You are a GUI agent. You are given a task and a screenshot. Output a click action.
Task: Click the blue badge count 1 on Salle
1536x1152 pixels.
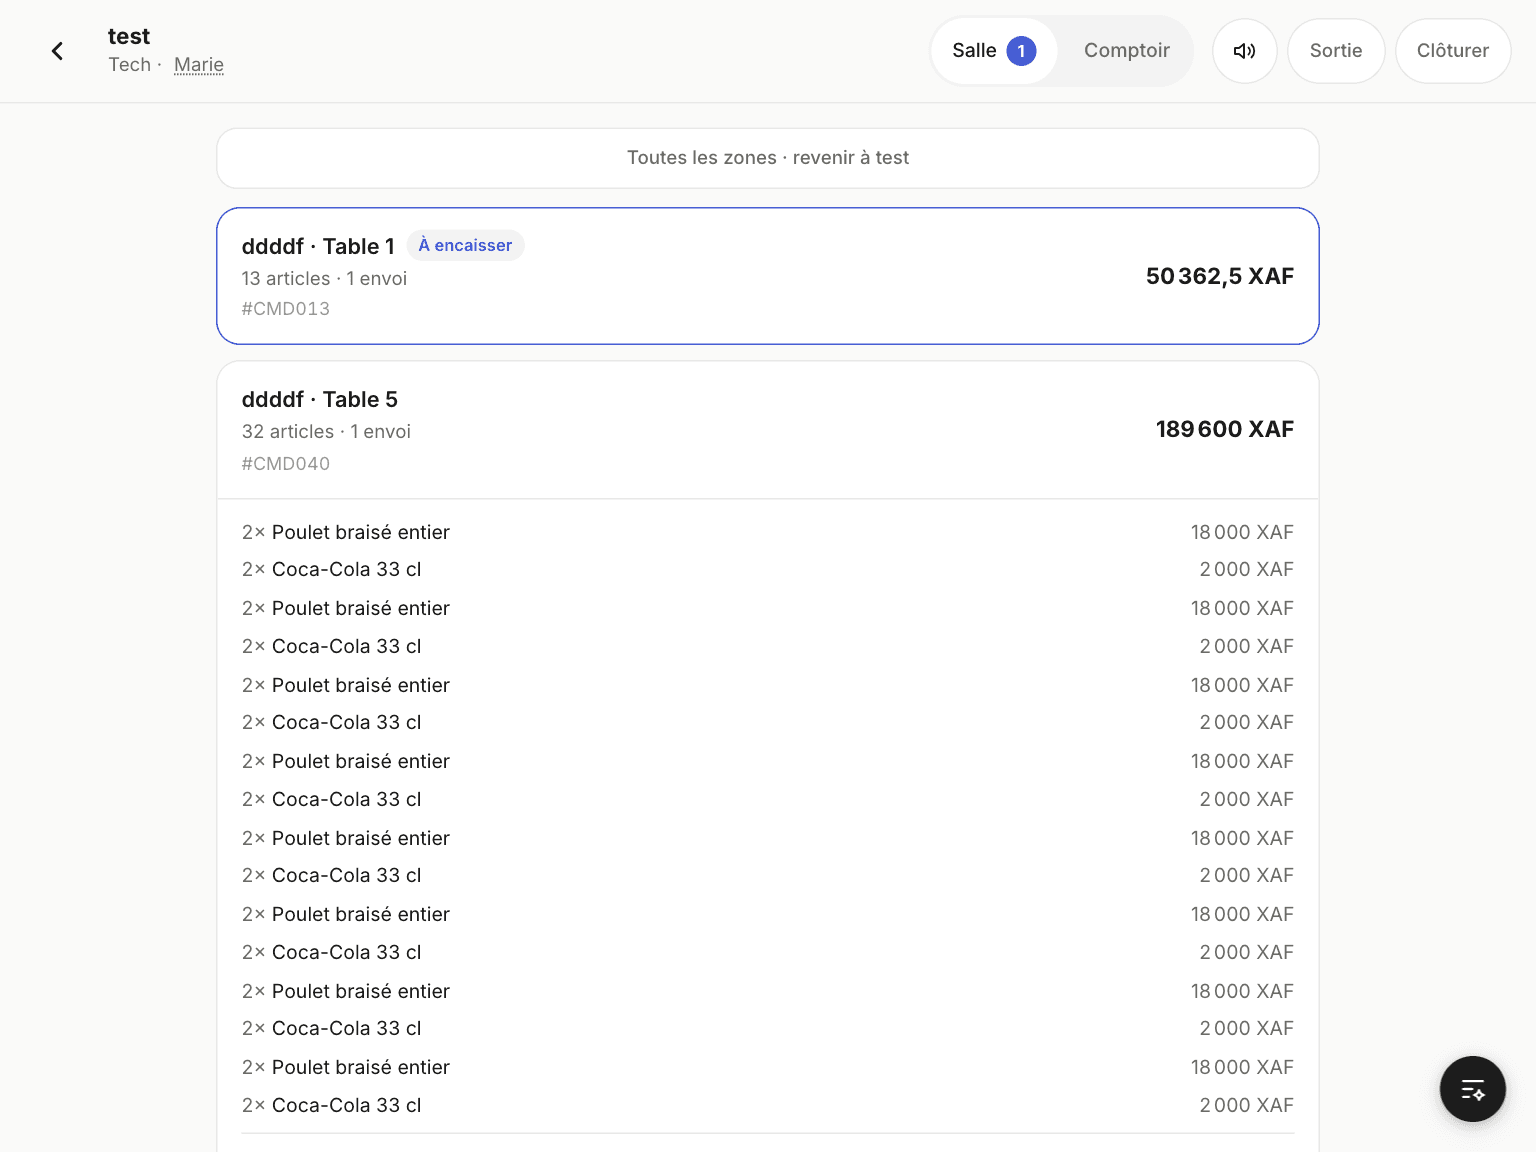1021,51
